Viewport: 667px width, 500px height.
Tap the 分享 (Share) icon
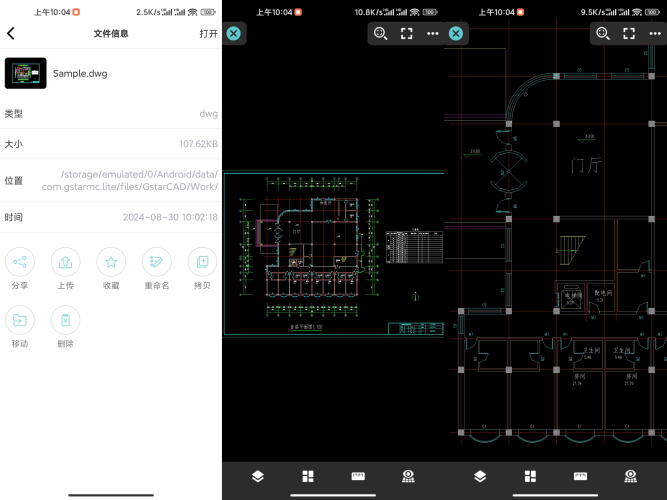pyautogui.click(x=20, y=262)
